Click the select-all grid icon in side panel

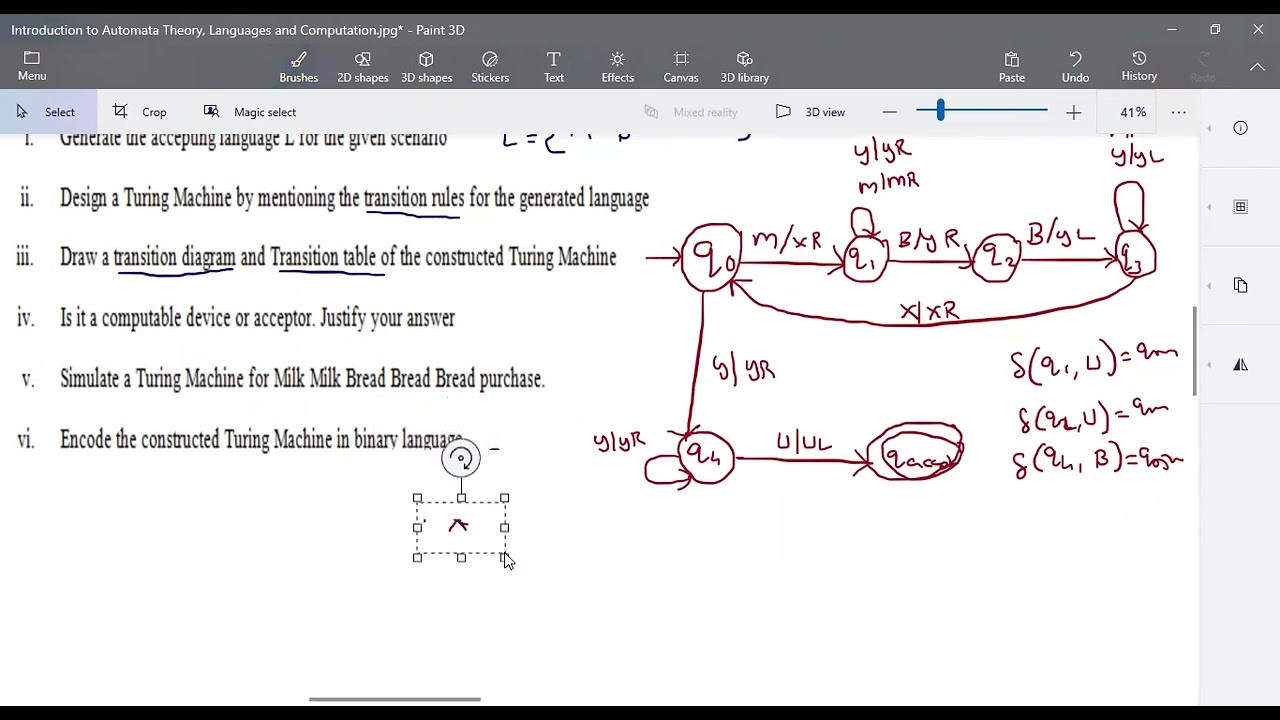pos(1240,207)
